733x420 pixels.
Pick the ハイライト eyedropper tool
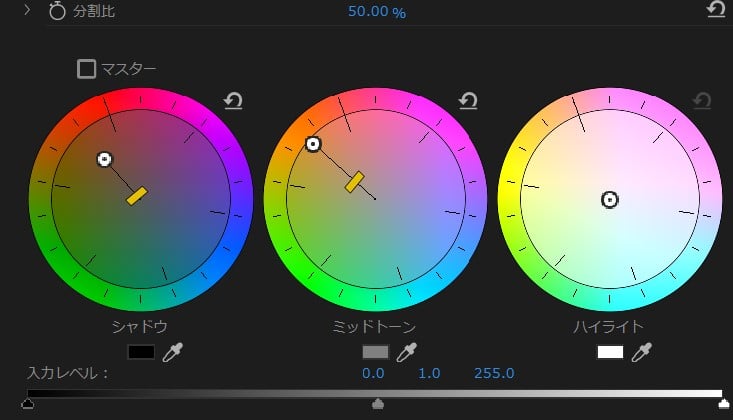coord(641,352)
